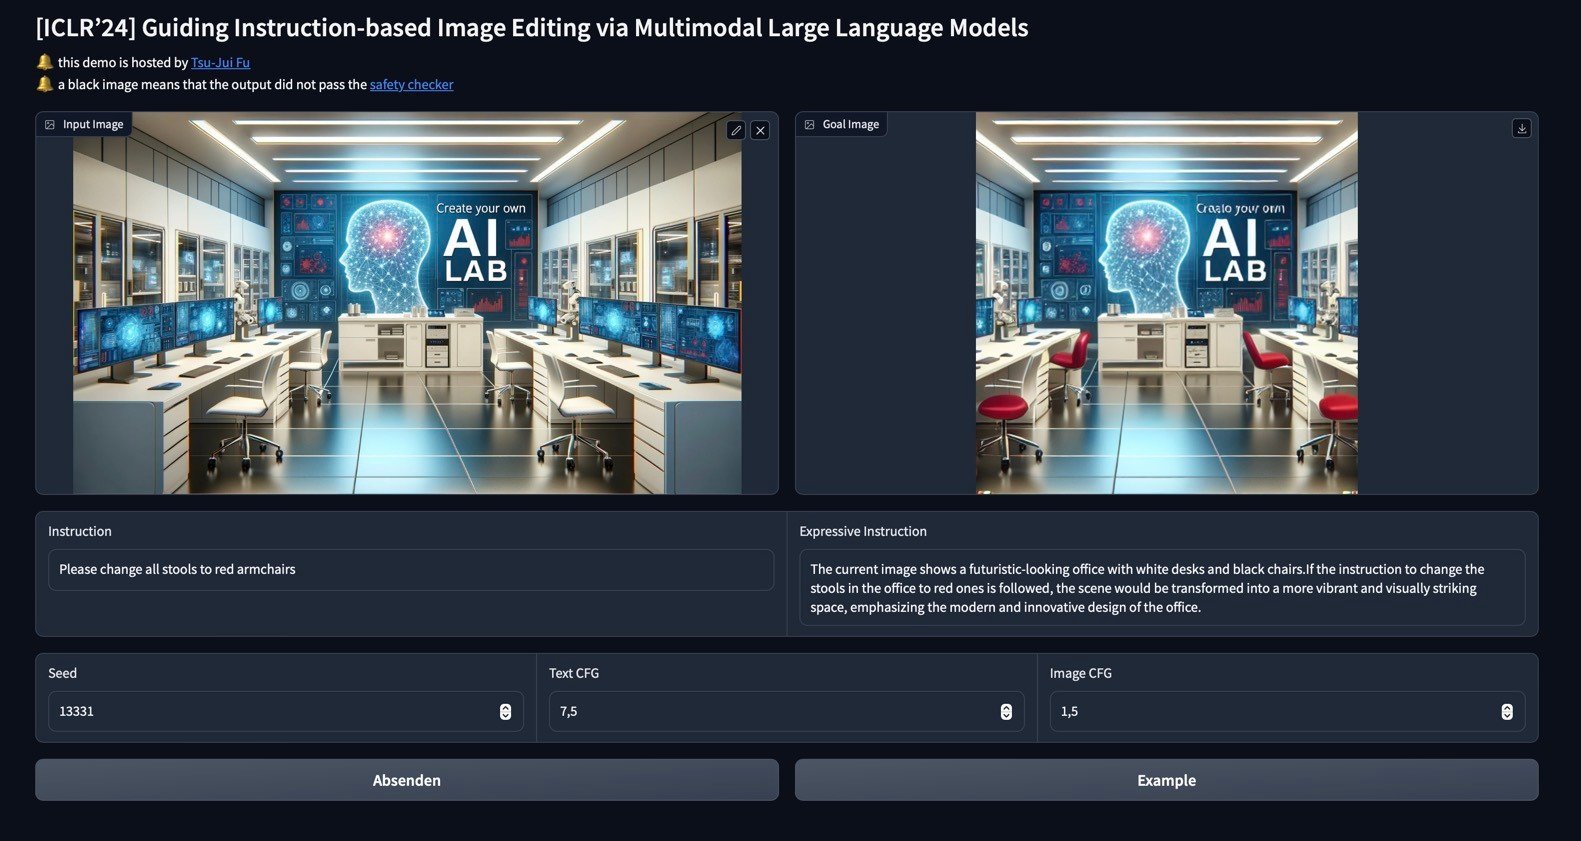
Task: Click into the Seed number field
Action: point(285,711)
